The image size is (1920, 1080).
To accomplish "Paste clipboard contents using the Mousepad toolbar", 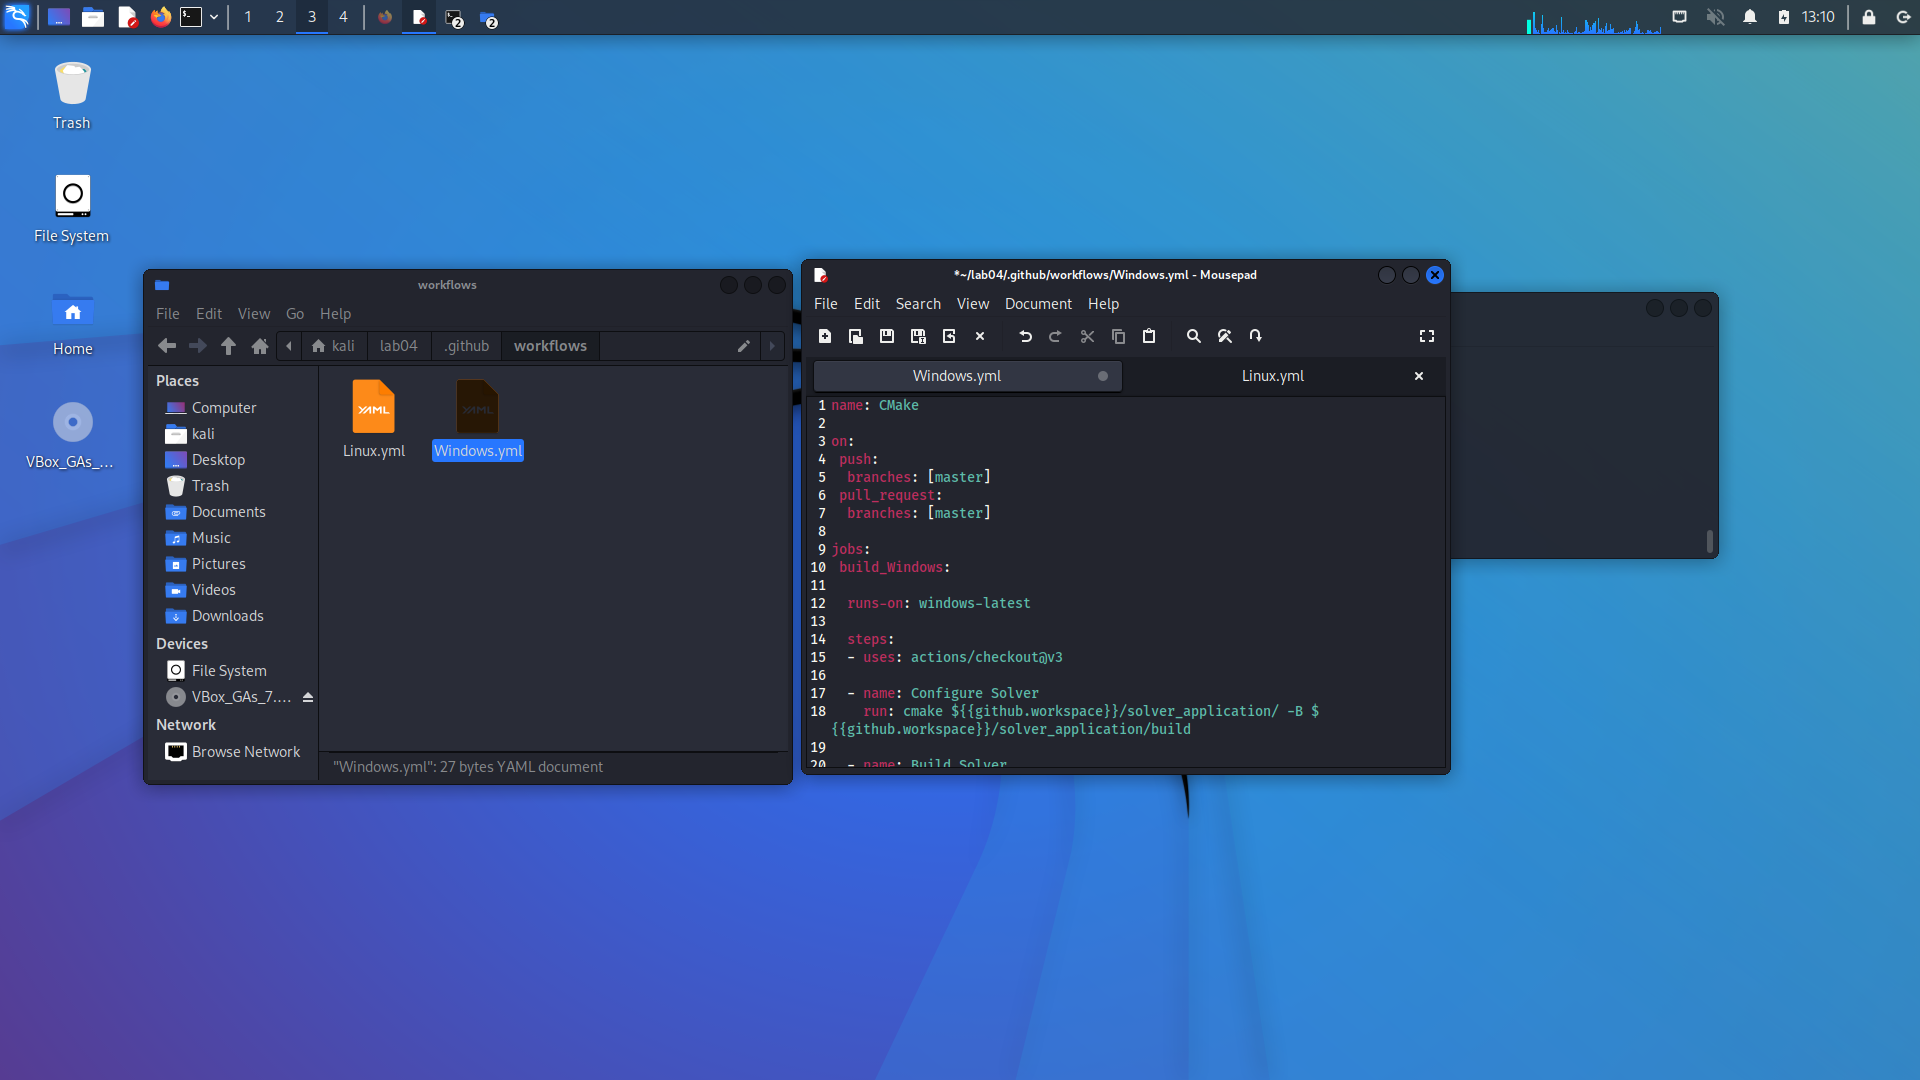I will pos(1148,336).
